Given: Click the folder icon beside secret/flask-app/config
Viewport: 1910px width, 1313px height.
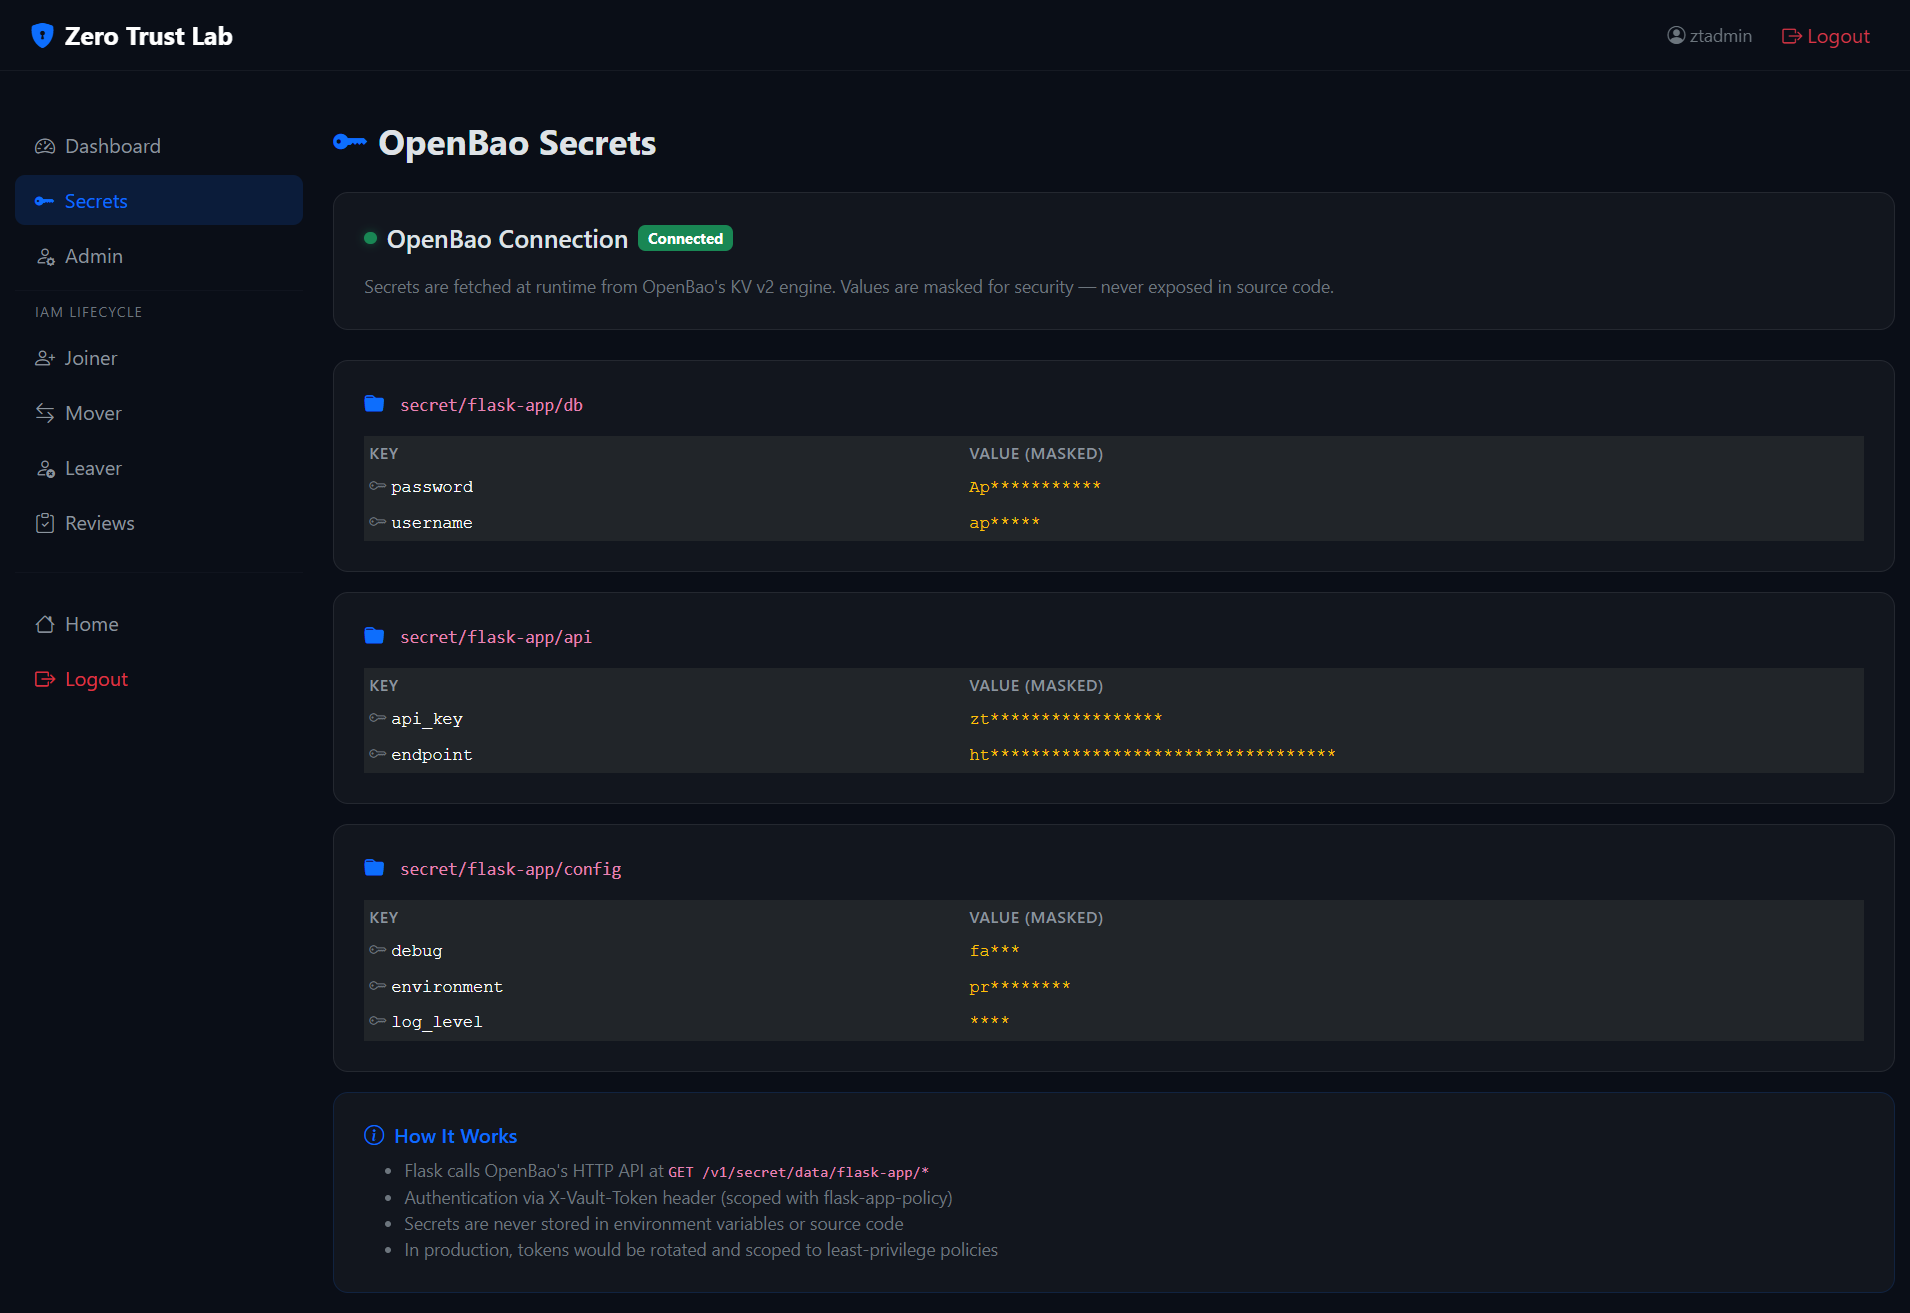Looking at the screenshot, I should [x=374, y=868].
